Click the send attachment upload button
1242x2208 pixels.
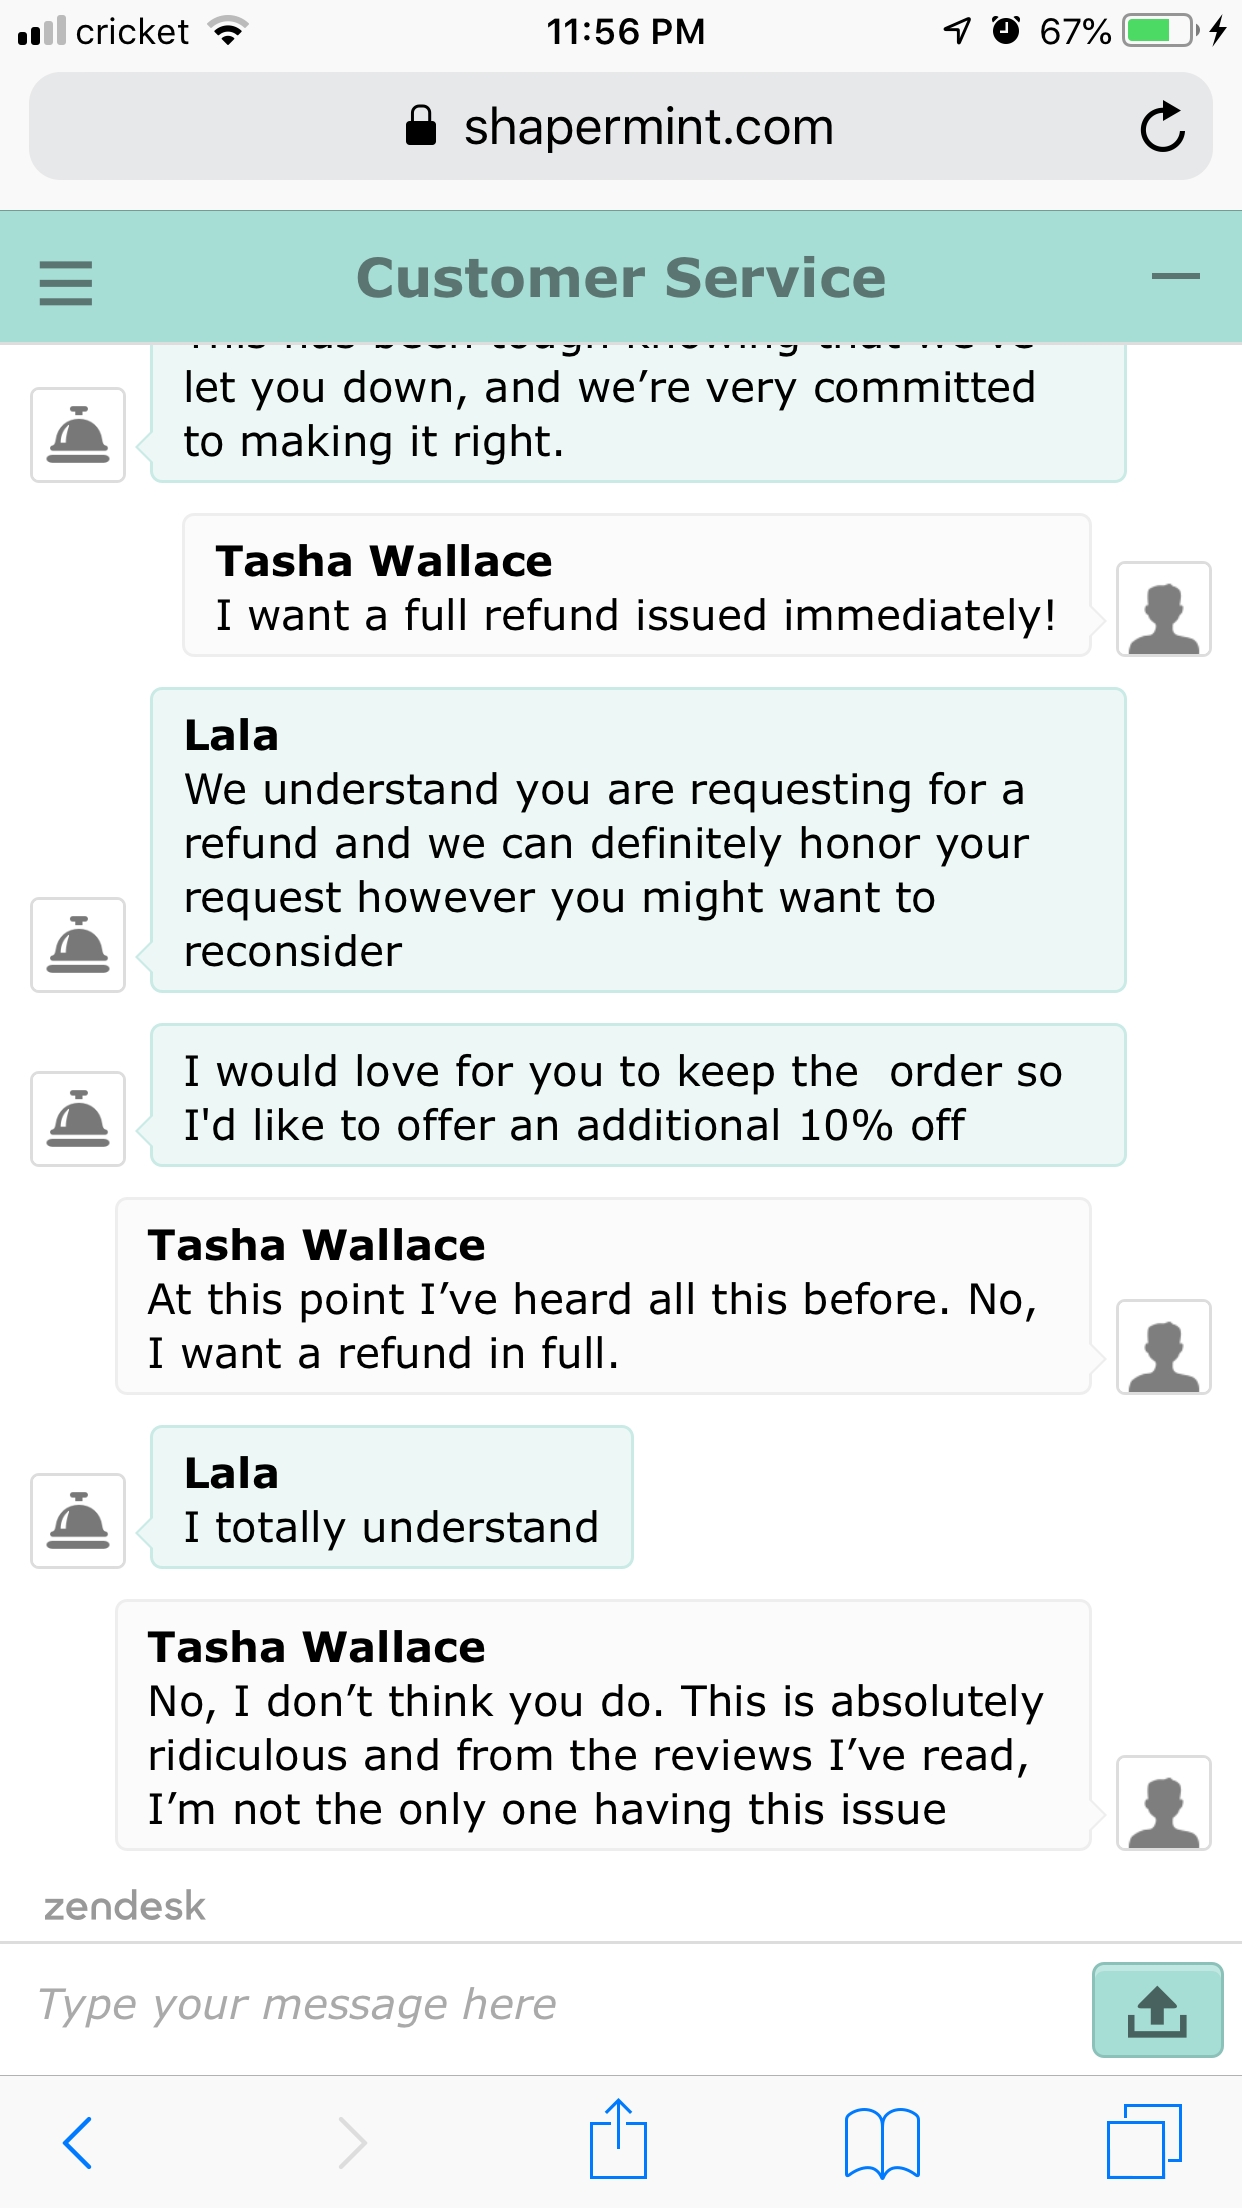coord(1157,2010)
